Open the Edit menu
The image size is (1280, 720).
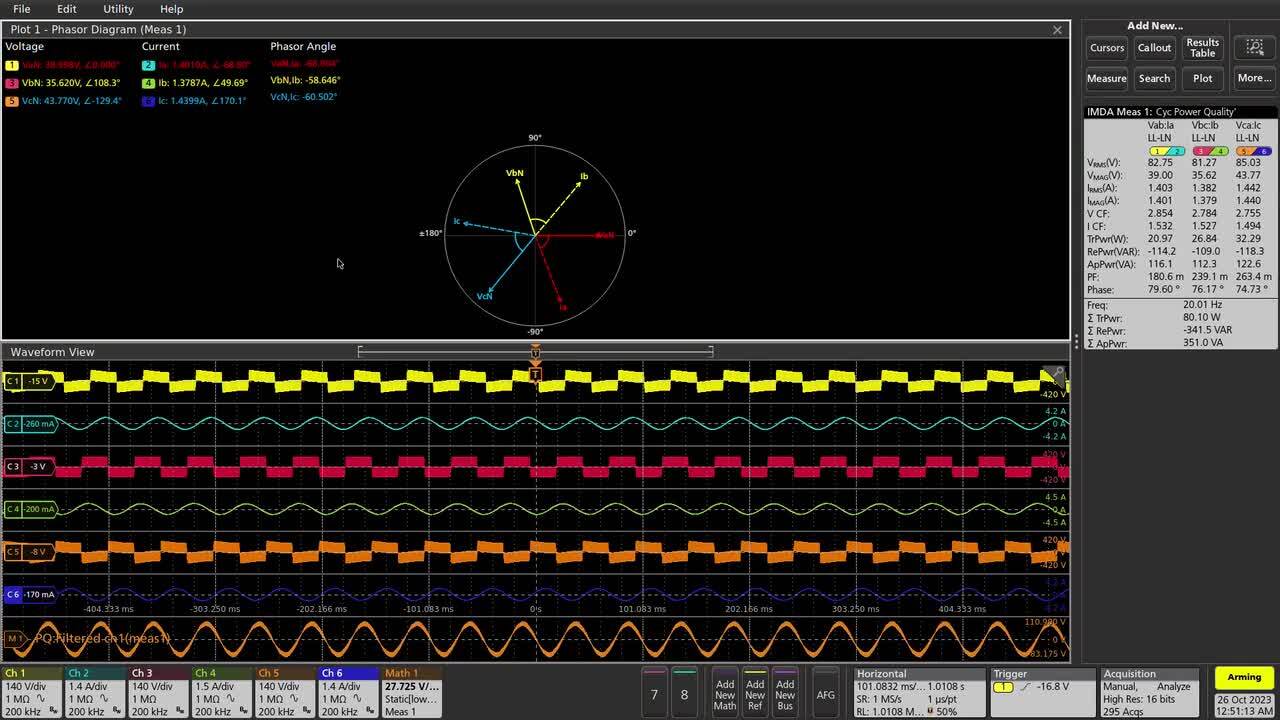point(66,9)
